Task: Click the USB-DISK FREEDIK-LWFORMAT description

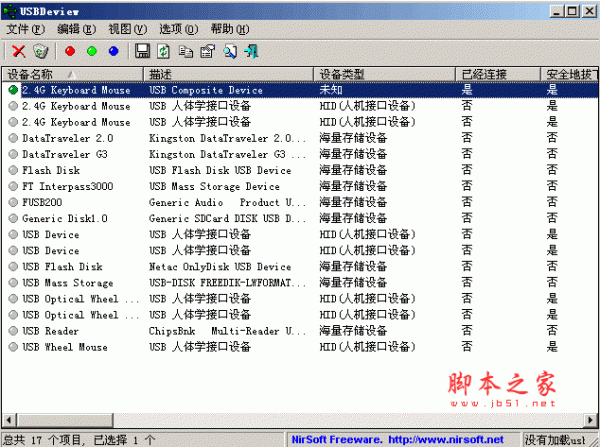Action: click(x=227, y=283)
